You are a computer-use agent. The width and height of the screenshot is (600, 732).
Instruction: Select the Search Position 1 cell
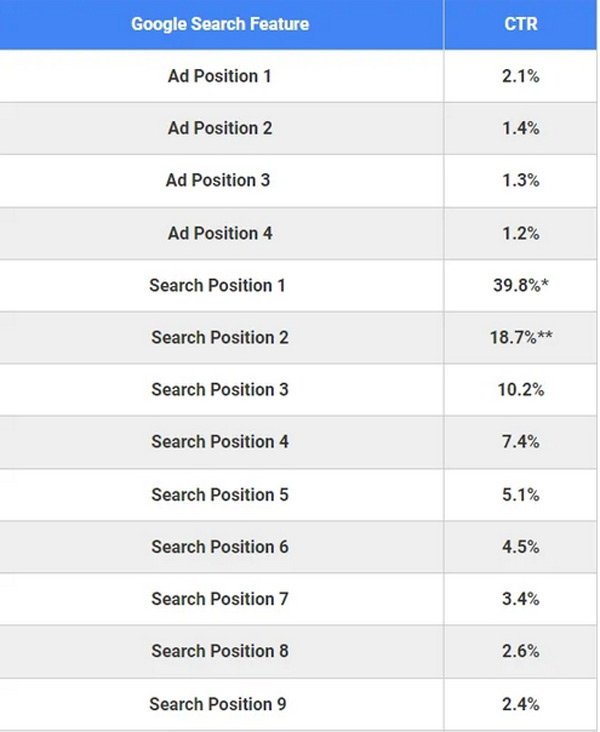point(218,285)
